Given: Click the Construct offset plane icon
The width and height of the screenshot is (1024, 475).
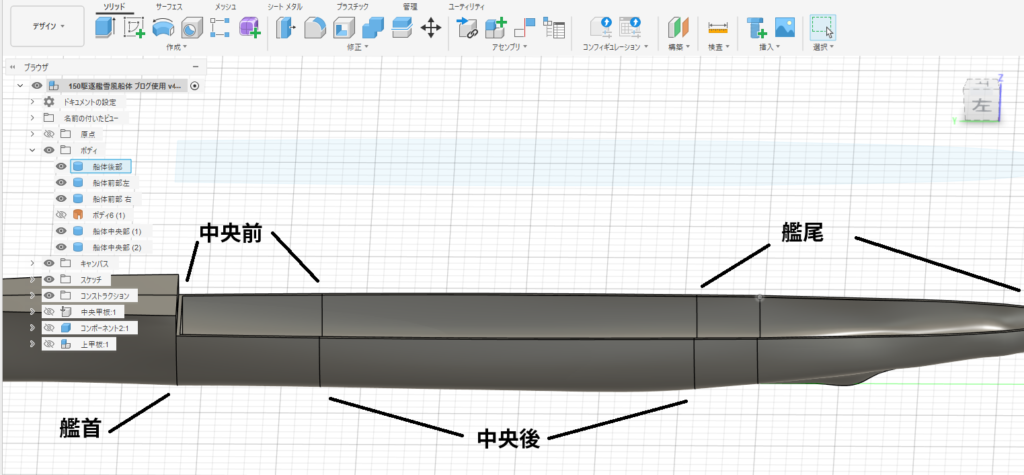Looking at the screenshot, I should [679, 27].
